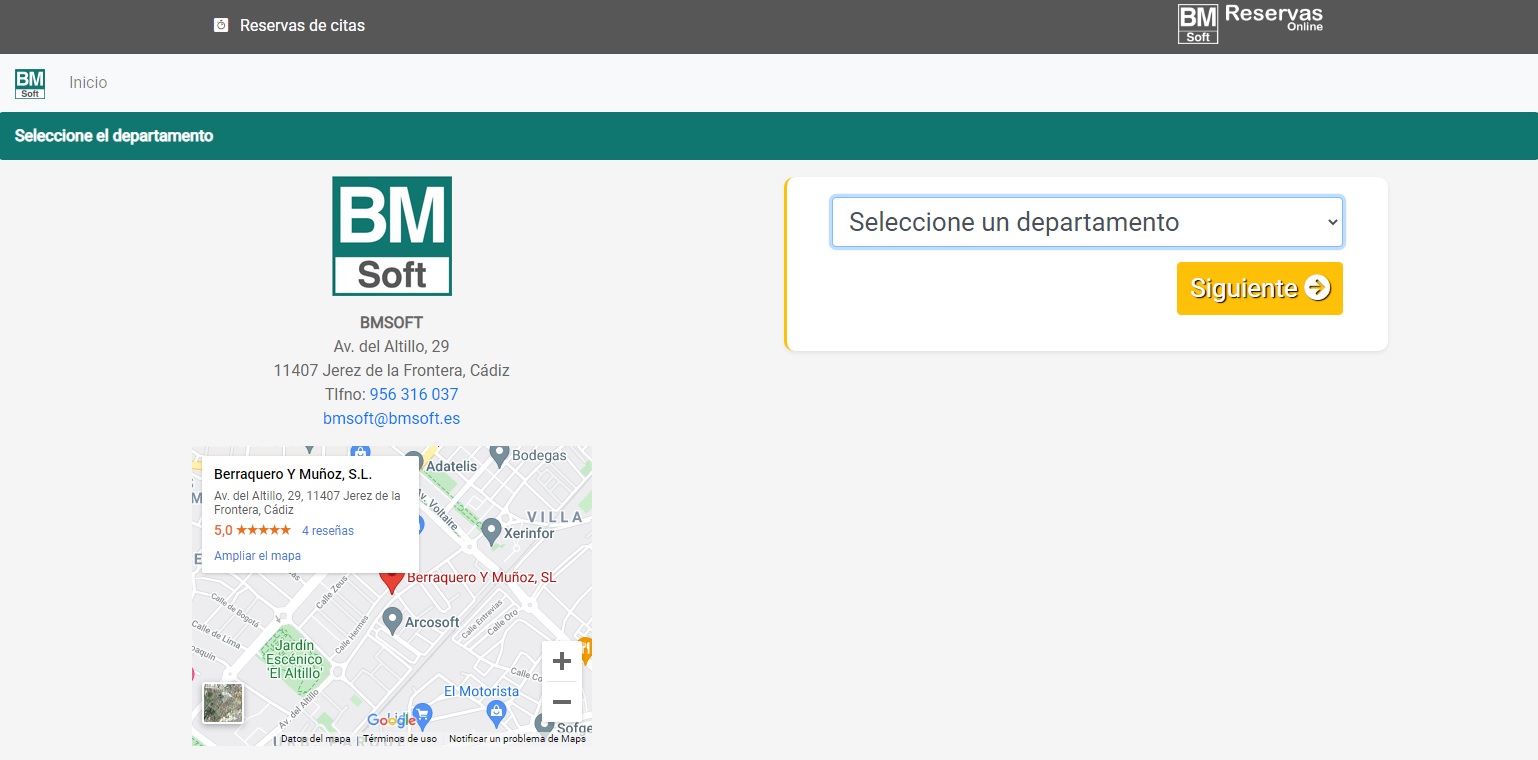Click the map zoom out minus button
1538x760 pixels.
tap(561, 702)
